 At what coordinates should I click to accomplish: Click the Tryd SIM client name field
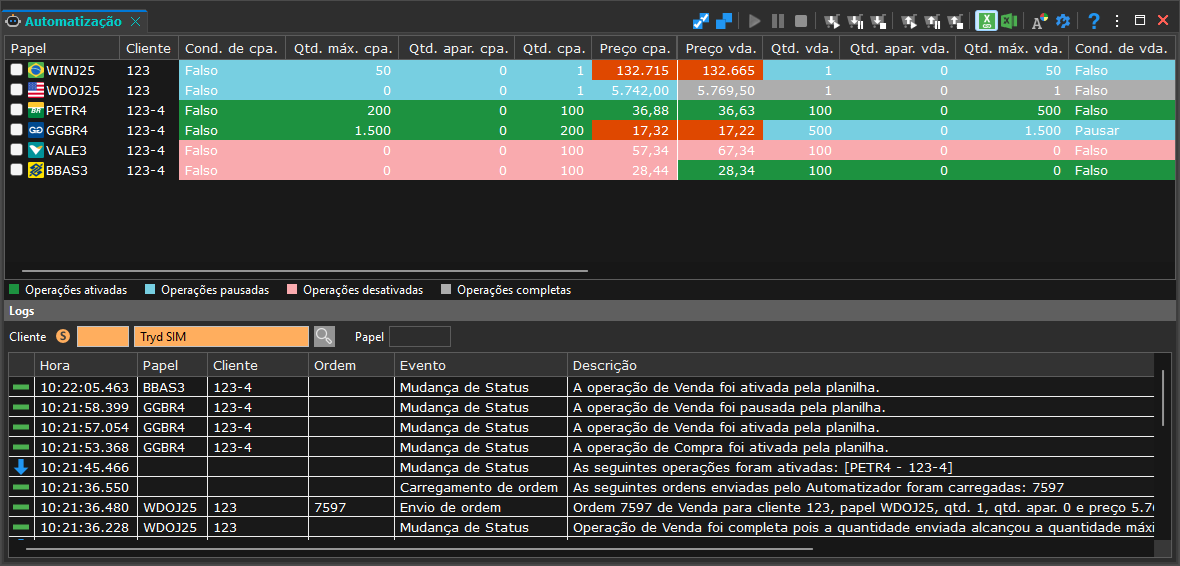point(221,336)
